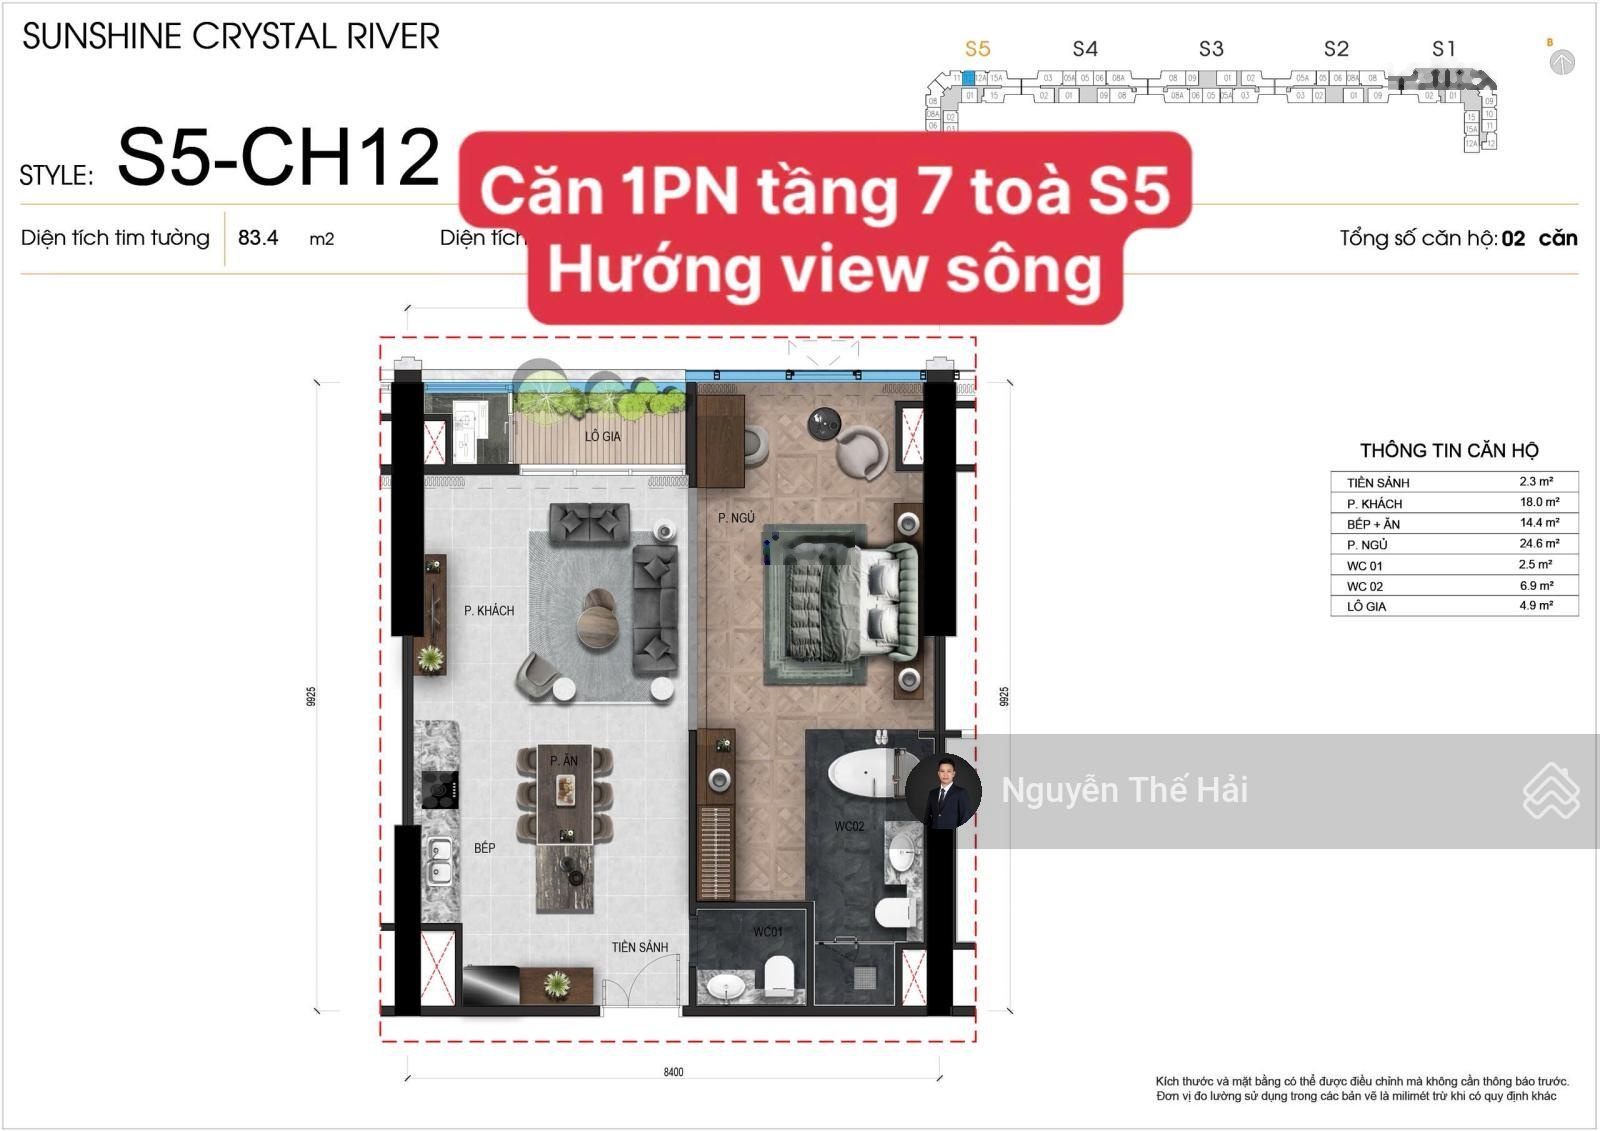Click the toilet in WC02

894,911
